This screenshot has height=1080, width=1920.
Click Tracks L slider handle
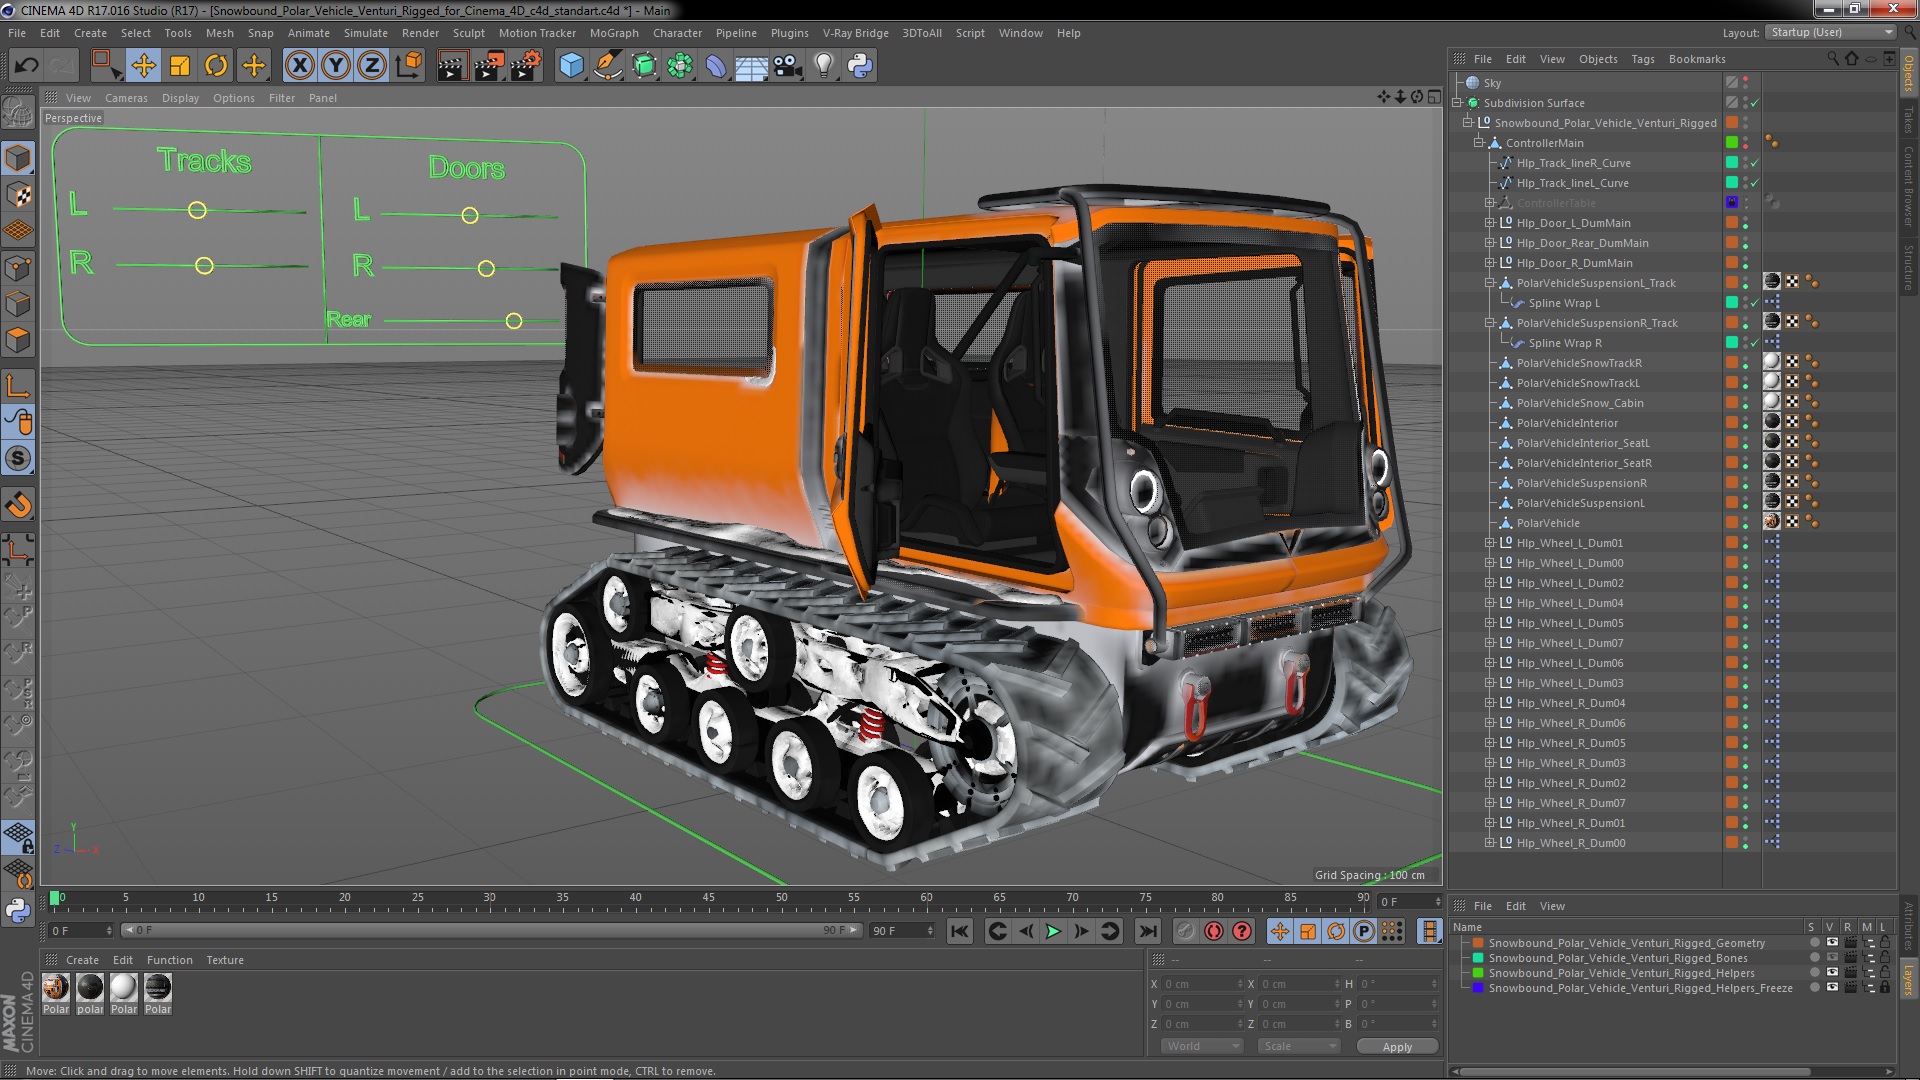pyautogui.click(x=197, y=210)
